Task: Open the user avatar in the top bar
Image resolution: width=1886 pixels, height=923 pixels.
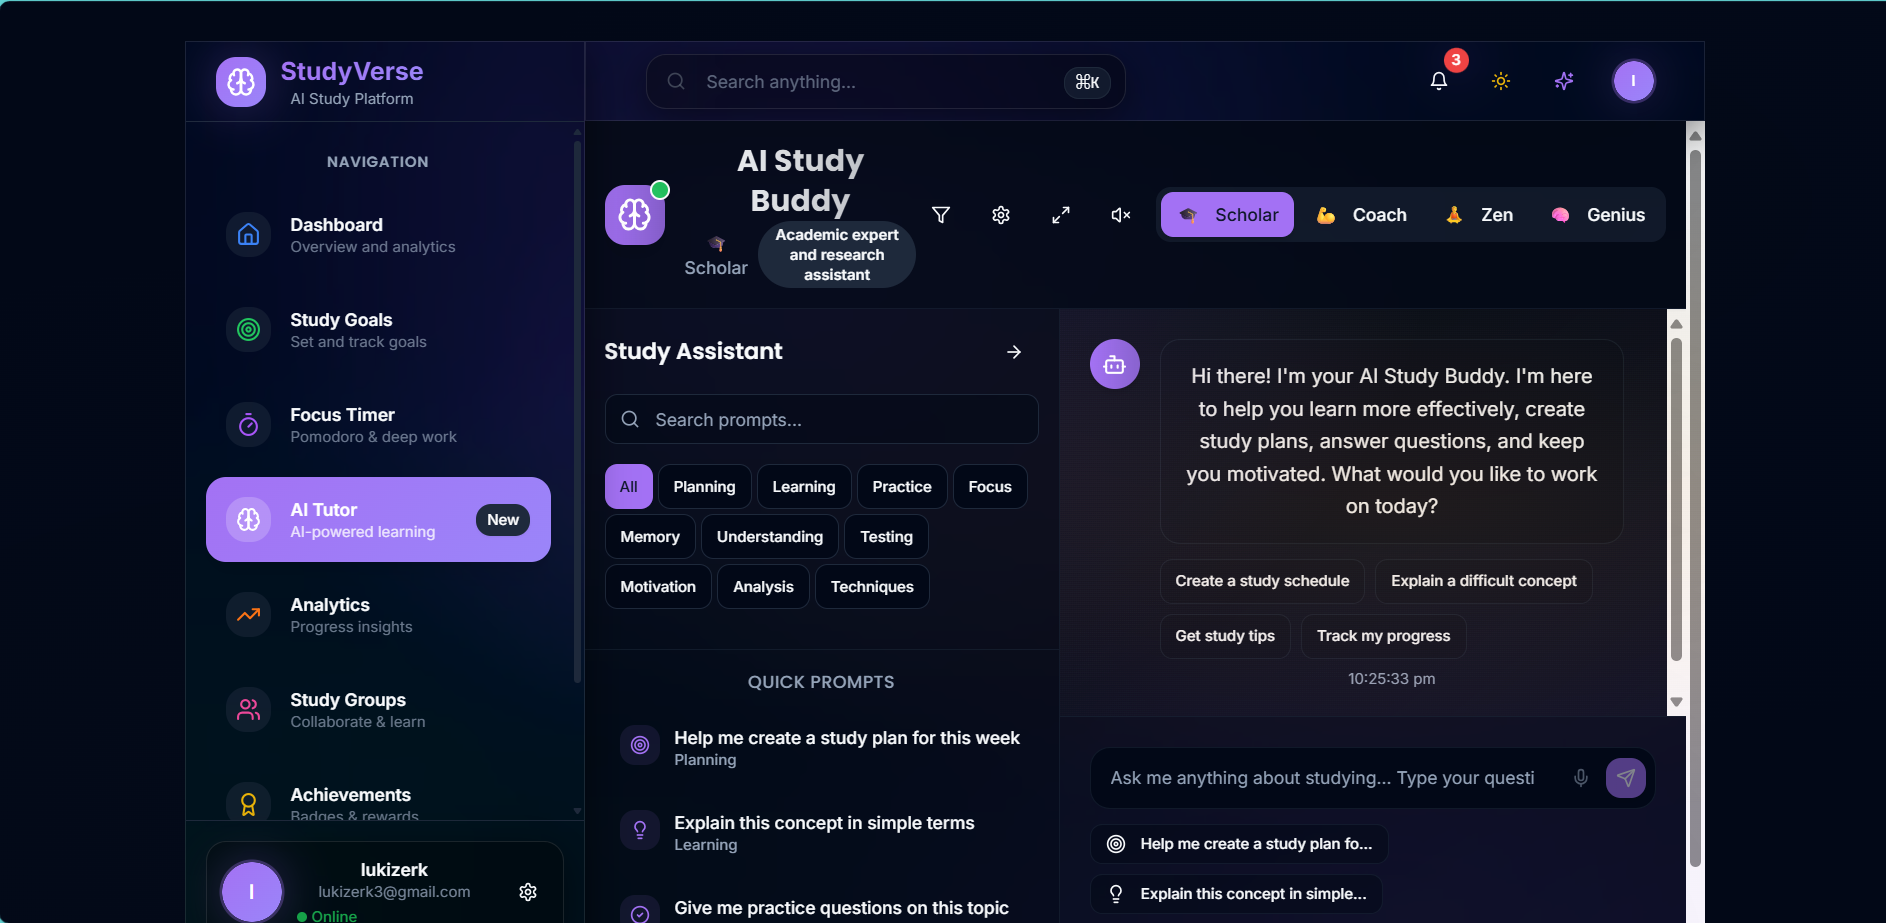Action: point(1634,81)
